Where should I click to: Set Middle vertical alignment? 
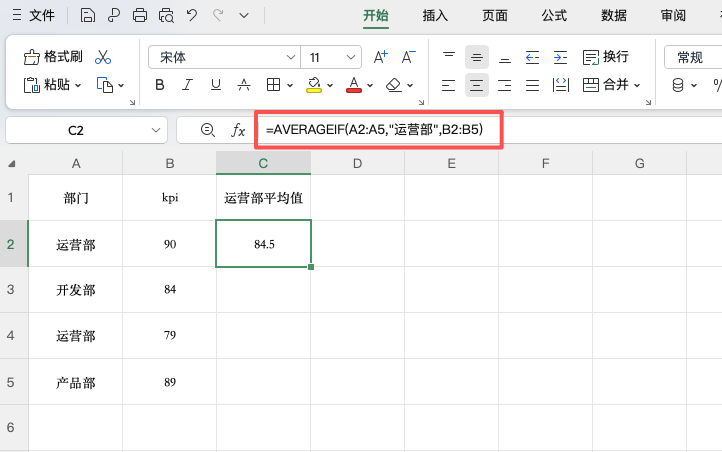(477, 57)
